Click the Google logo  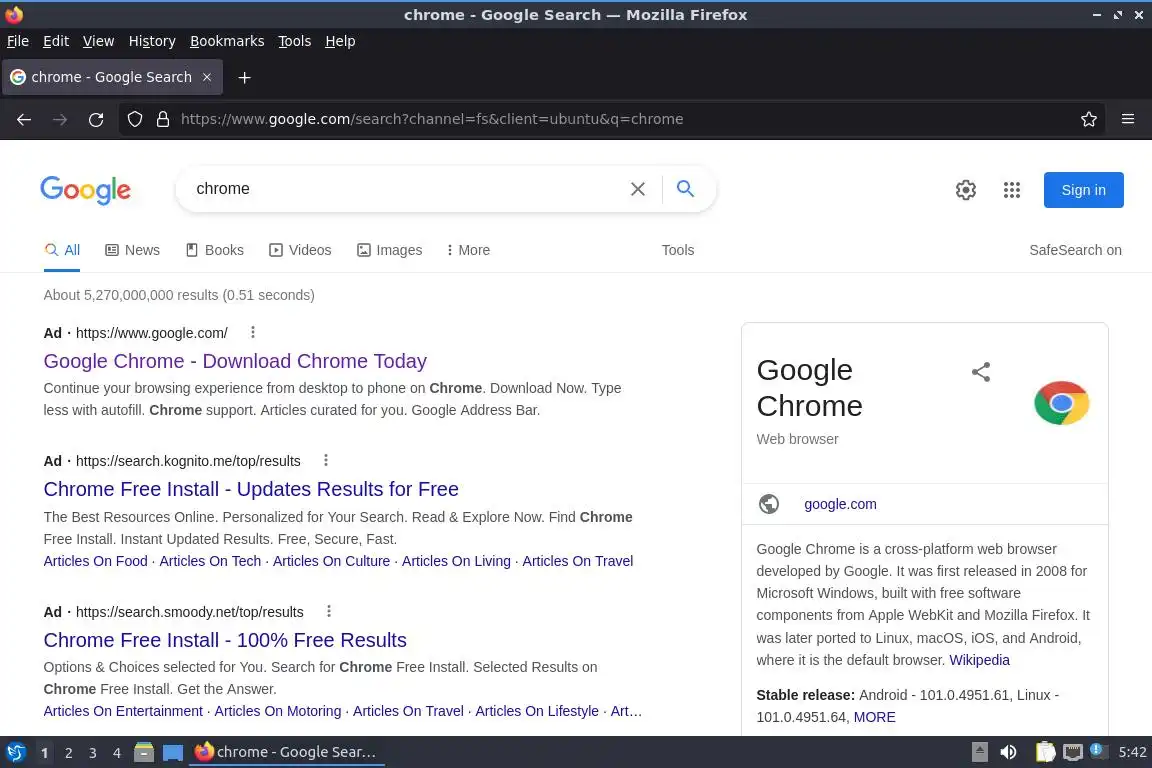click(85, 190)
